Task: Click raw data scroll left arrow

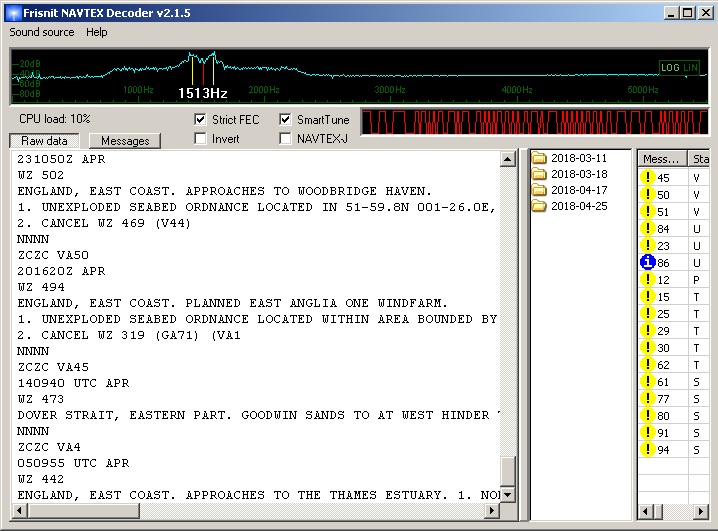Action: click(x=19, y=510)
